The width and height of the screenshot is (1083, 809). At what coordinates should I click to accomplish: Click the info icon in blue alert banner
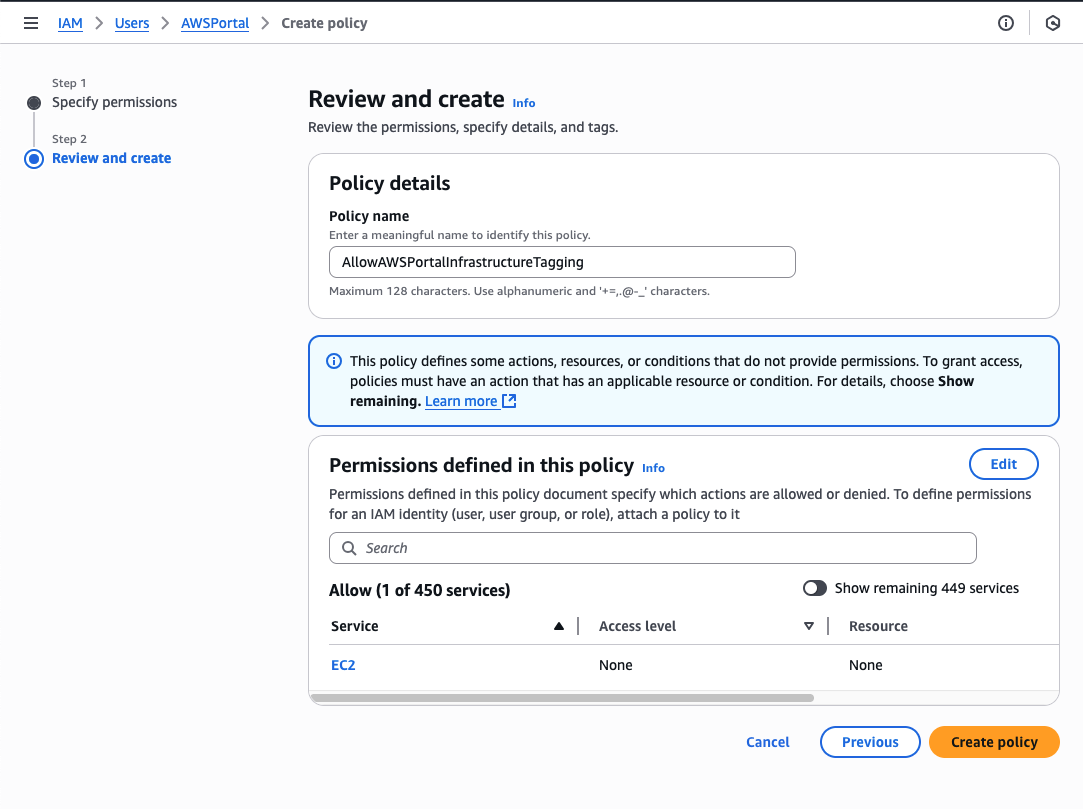coord(334,361)
